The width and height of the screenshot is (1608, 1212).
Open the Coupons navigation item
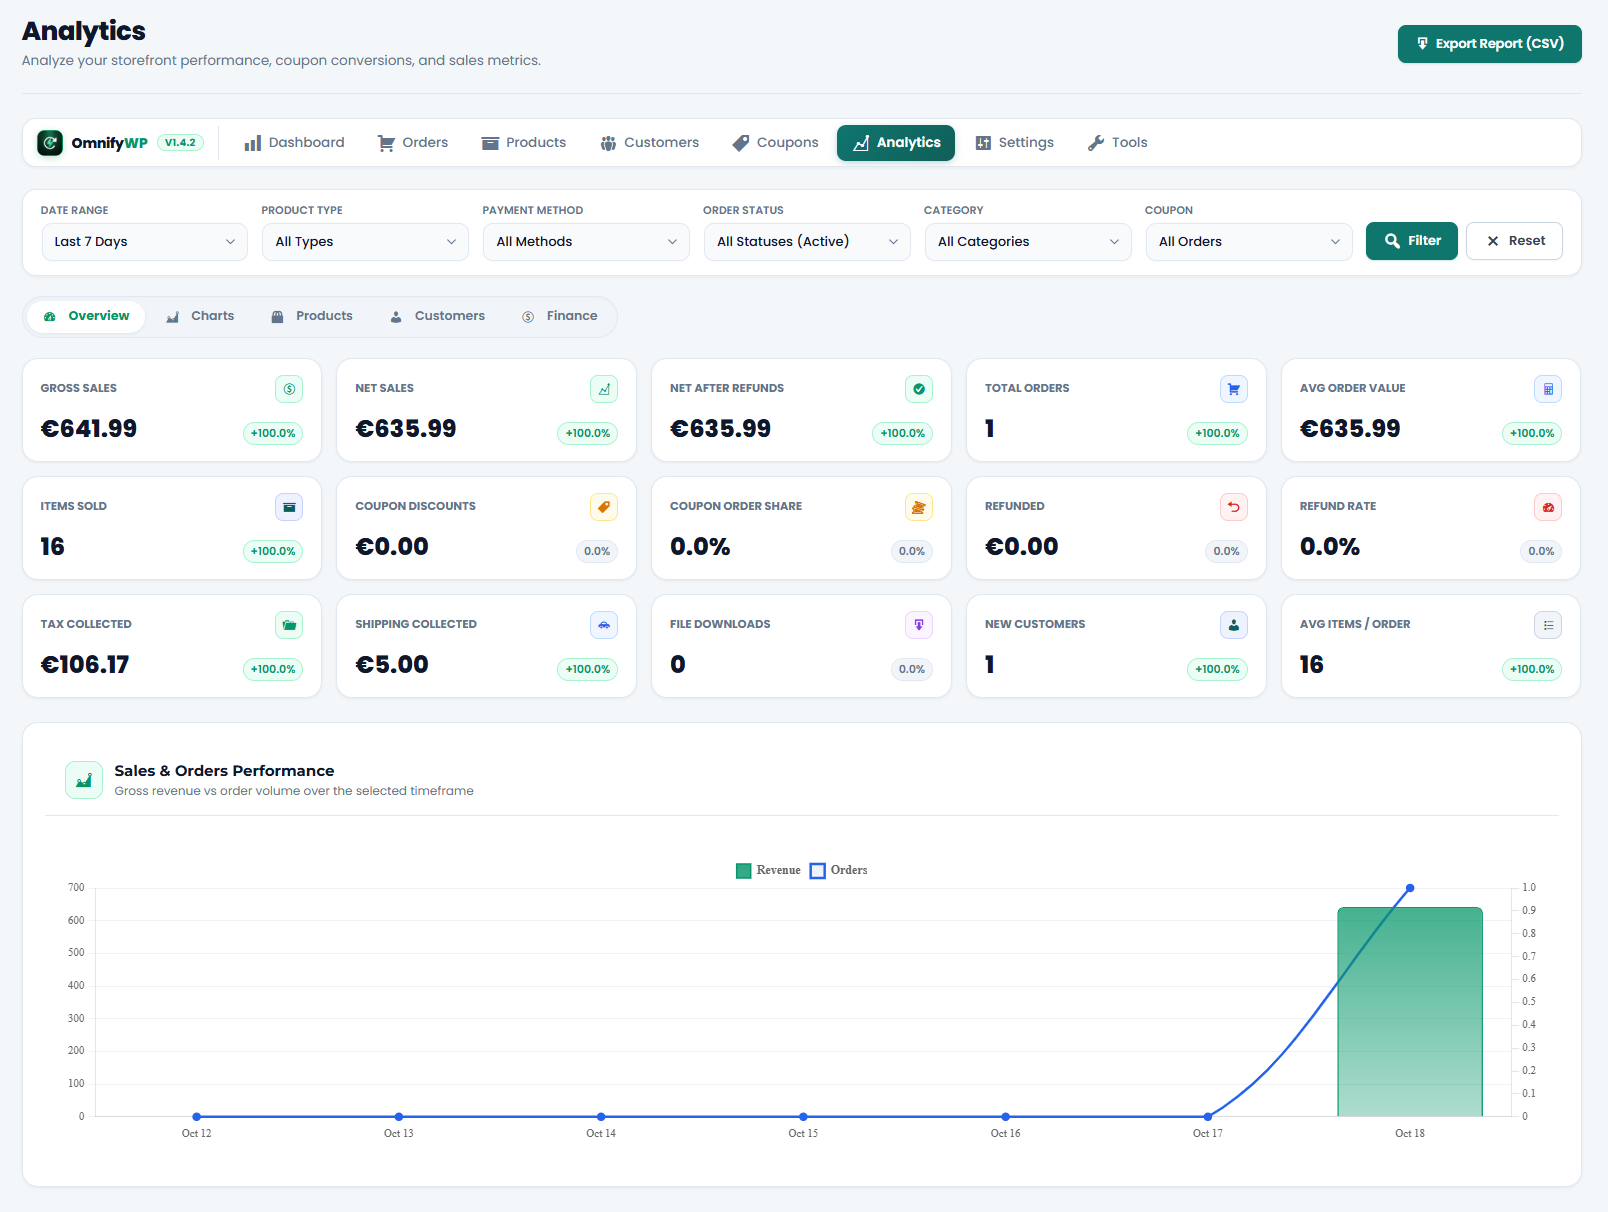[775, 143]
